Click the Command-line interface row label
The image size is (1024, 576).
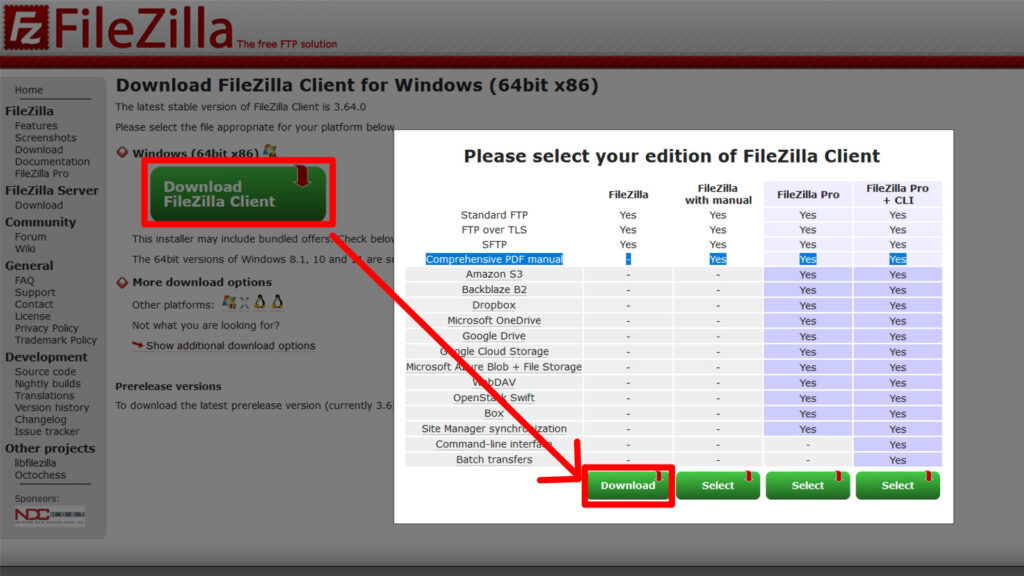click(x=494, y=444)
